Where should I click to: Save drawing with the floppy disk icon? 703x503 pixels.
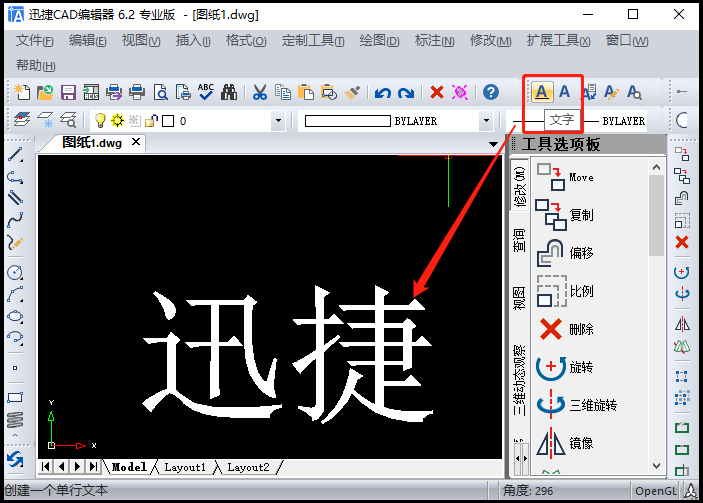pos(68,92)
